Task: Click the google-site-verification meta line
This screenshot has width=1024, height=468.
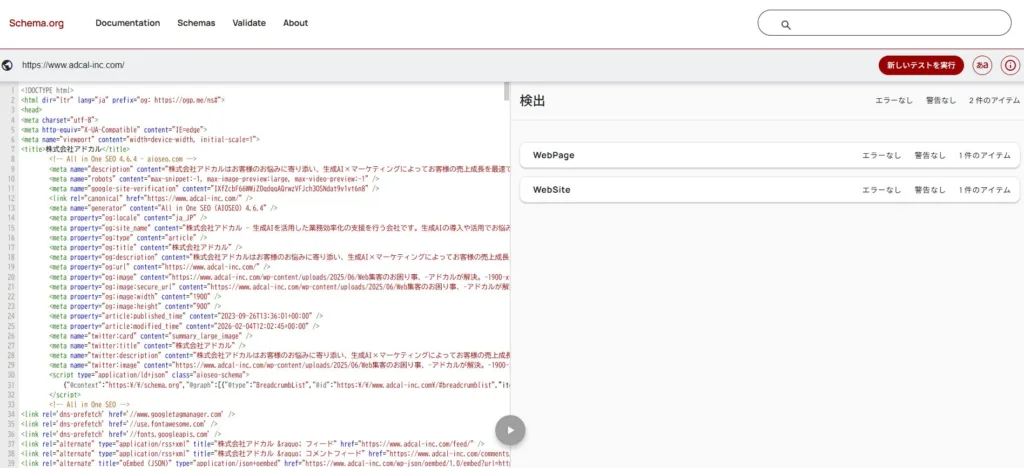Action: click(x=214, y=188)
